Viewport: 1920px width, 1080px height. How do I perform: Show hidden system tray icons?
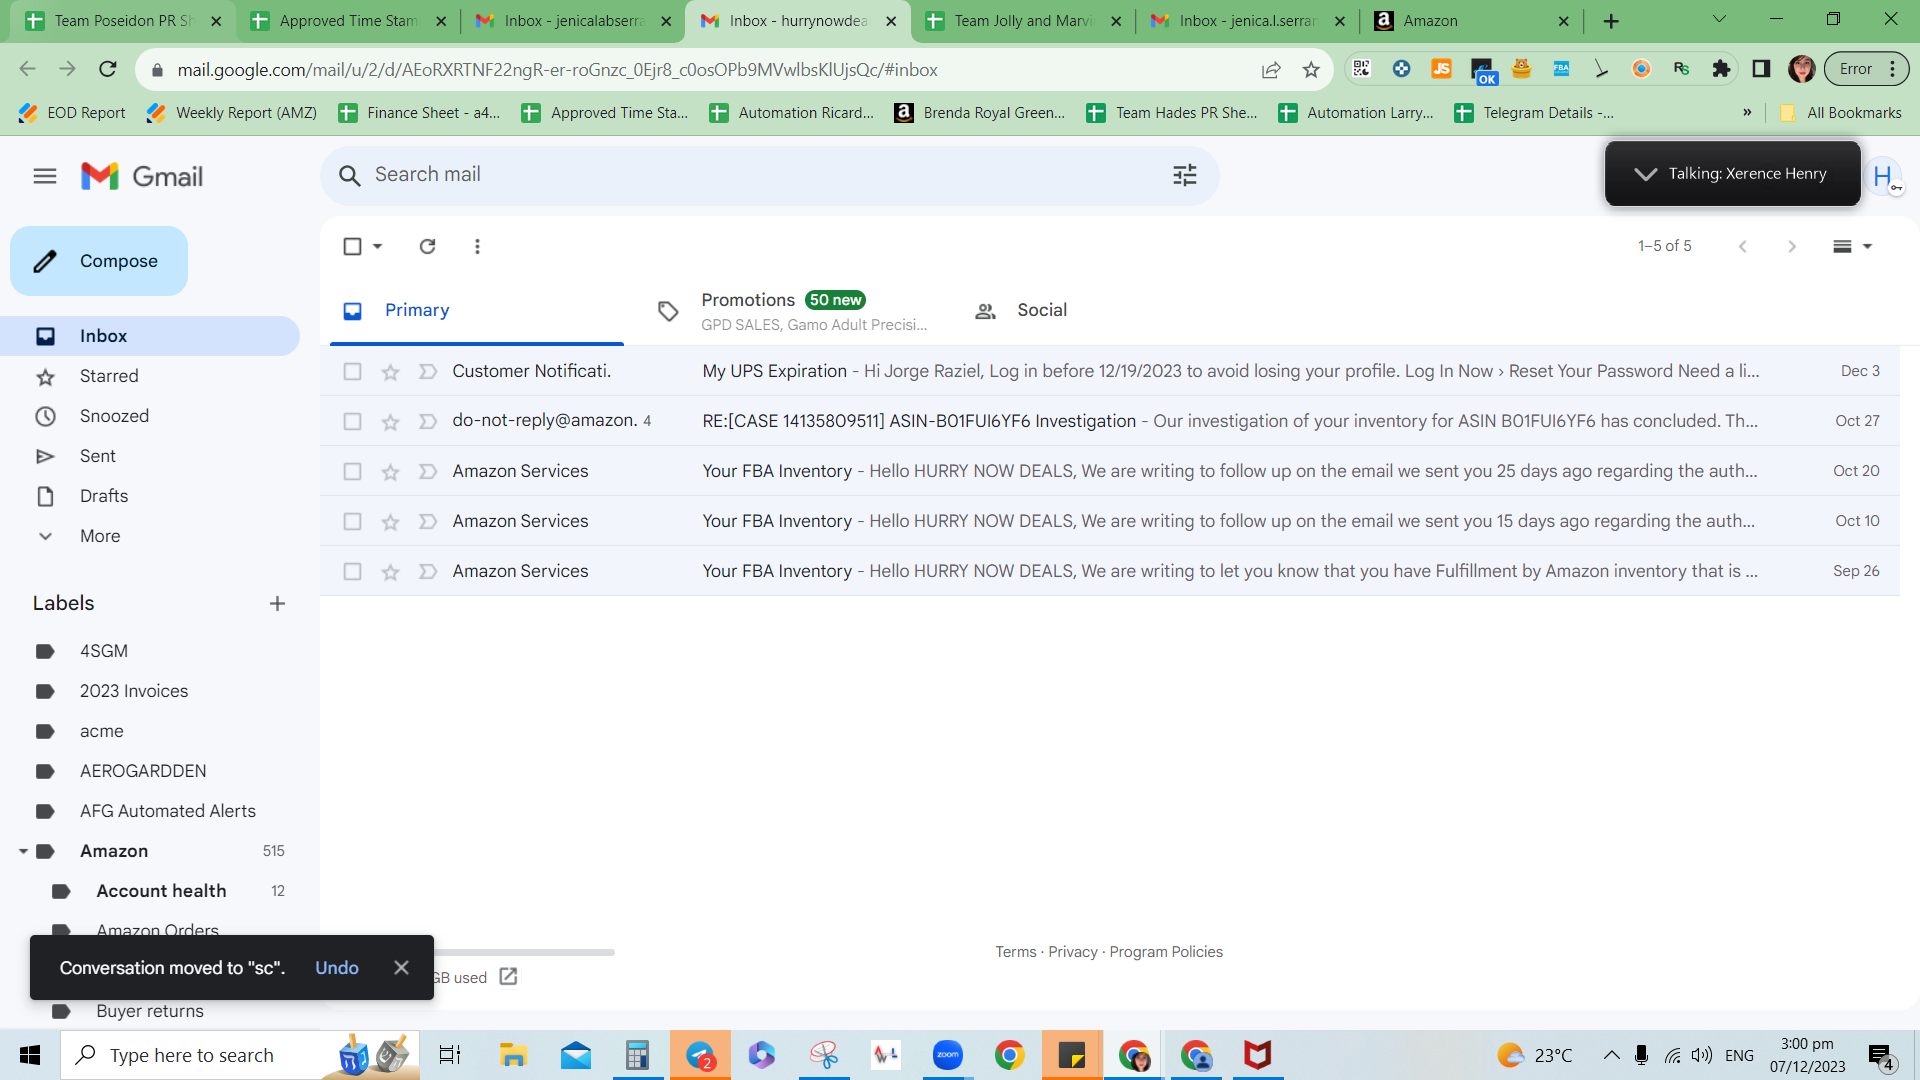point(1611,1055)
